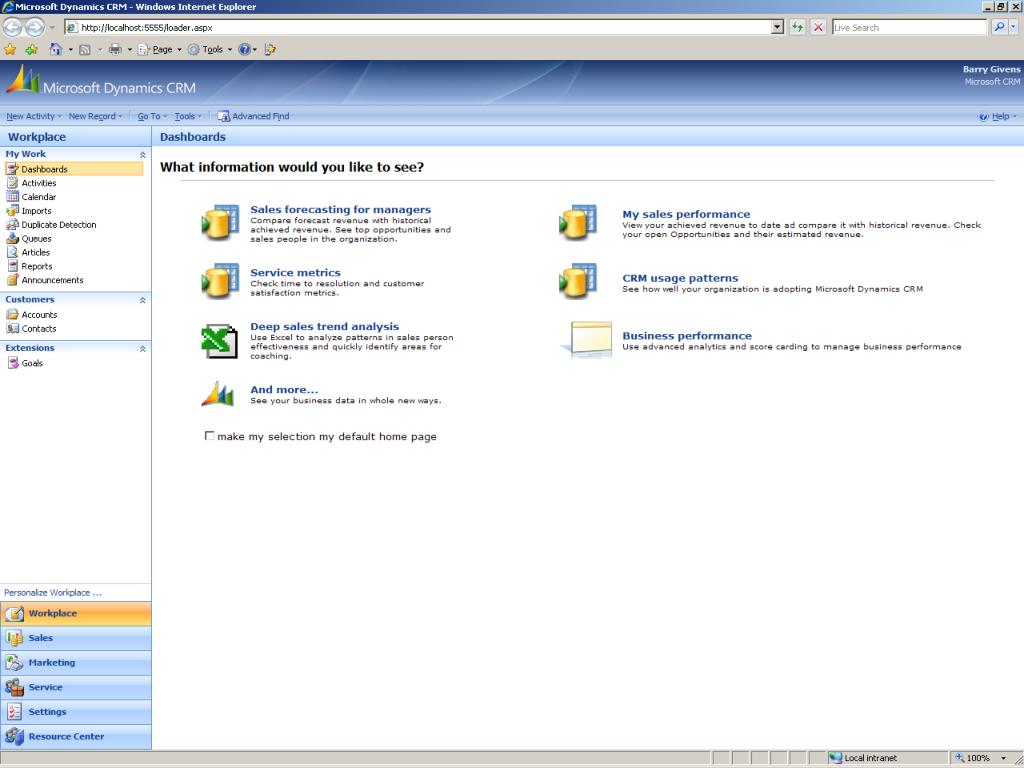
Task: Click the Live Search magnifier icon
Action: (999, 27)
